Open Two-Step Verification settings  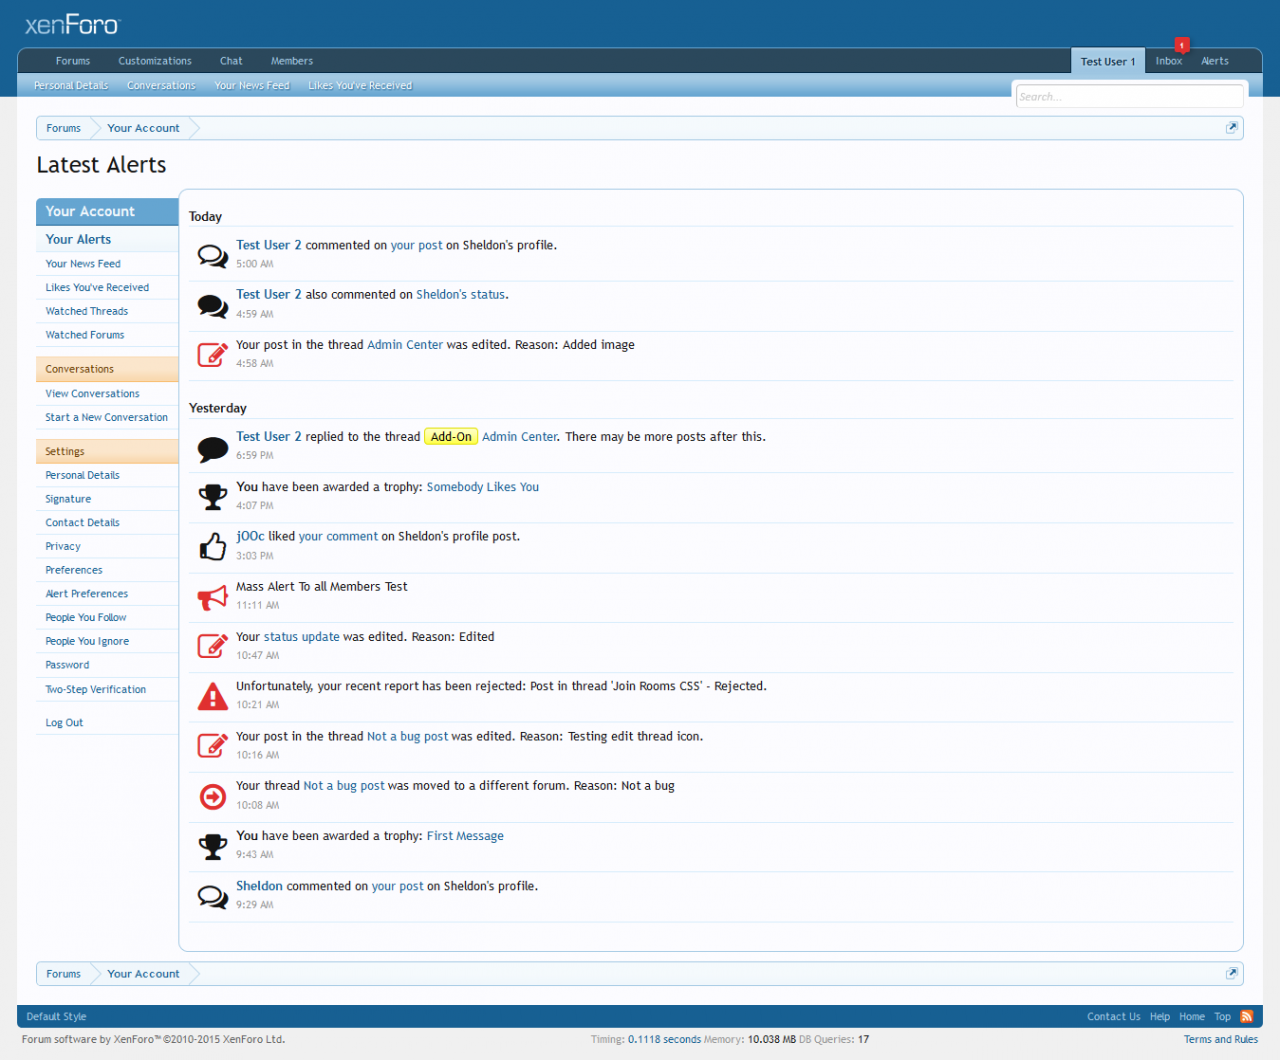pos(107,689)
